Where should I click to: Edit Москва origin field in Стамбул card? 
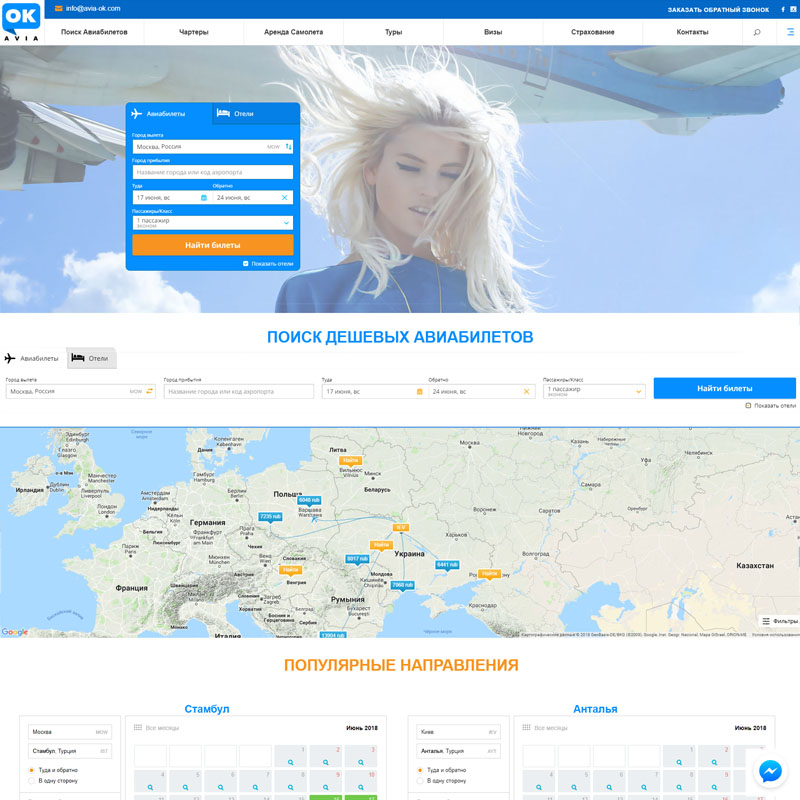tap(70, 732)
